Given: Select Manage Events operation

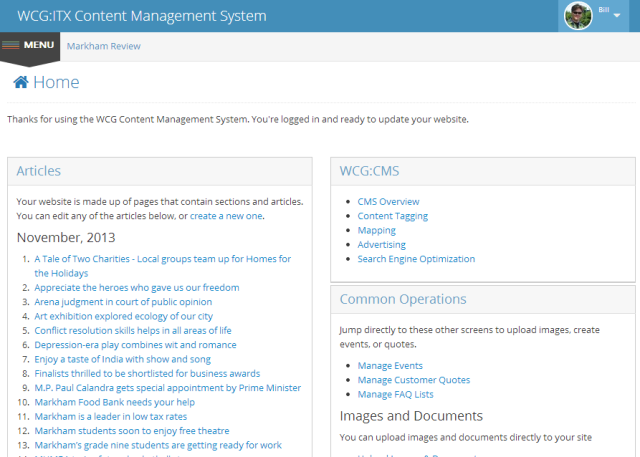Looking at the screenshot, I should pos(390,366).
